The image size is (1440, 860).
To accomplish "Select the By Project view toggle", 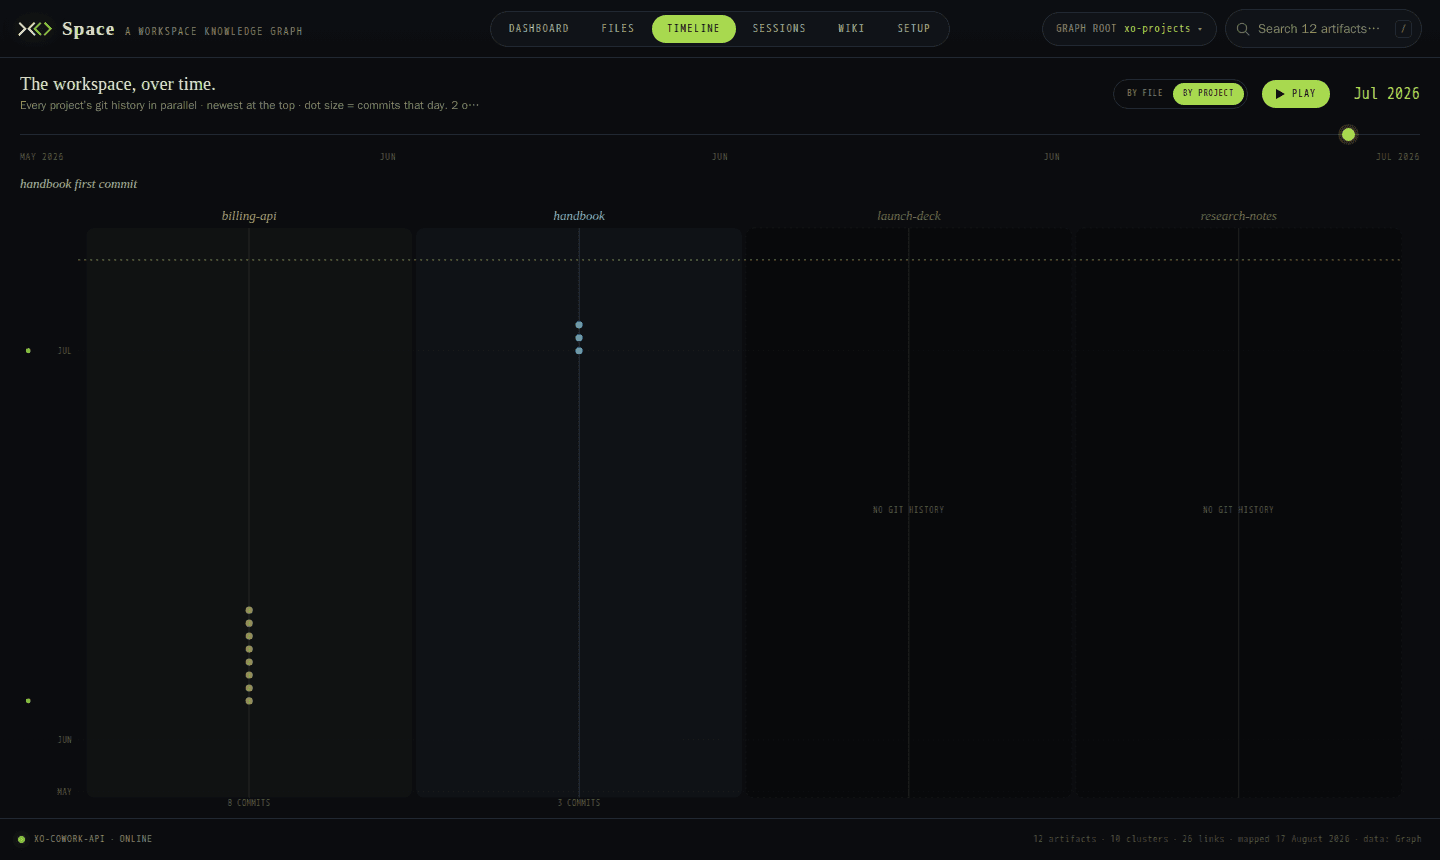I will click(1208, 93).
